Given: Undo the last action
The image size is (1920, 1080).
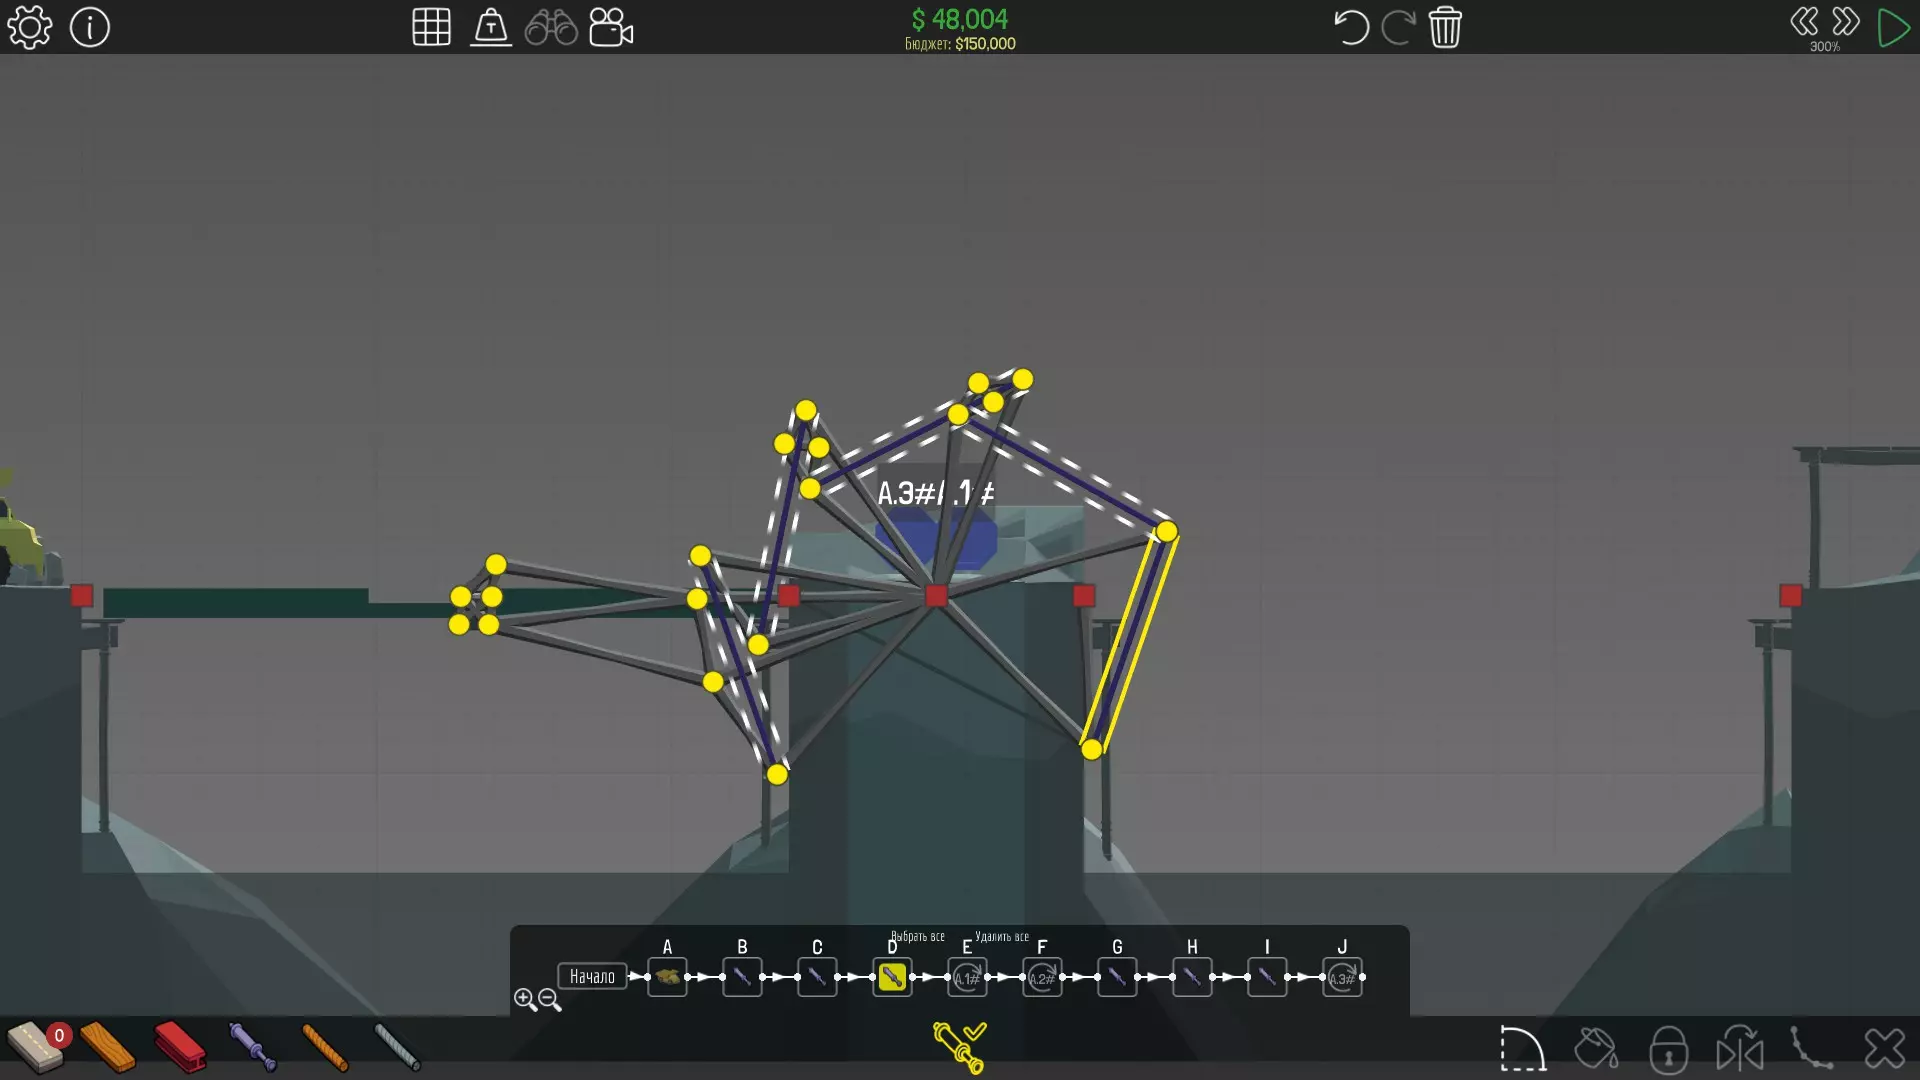Looking at the screenshot, I should (x=1350, y=27).
